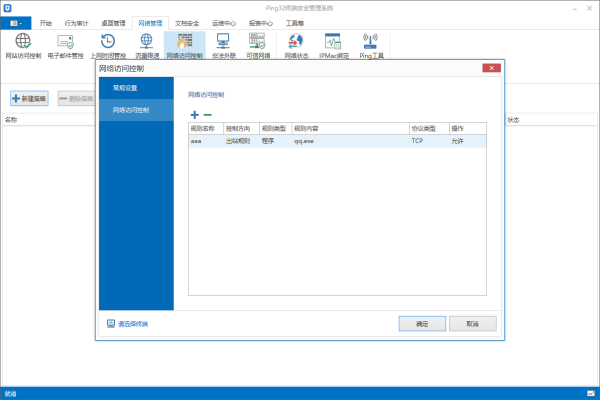This screenshot has height=400, width=600.
Task: Open the blue application menu dropdown
Action: click(x=17, y=21)
